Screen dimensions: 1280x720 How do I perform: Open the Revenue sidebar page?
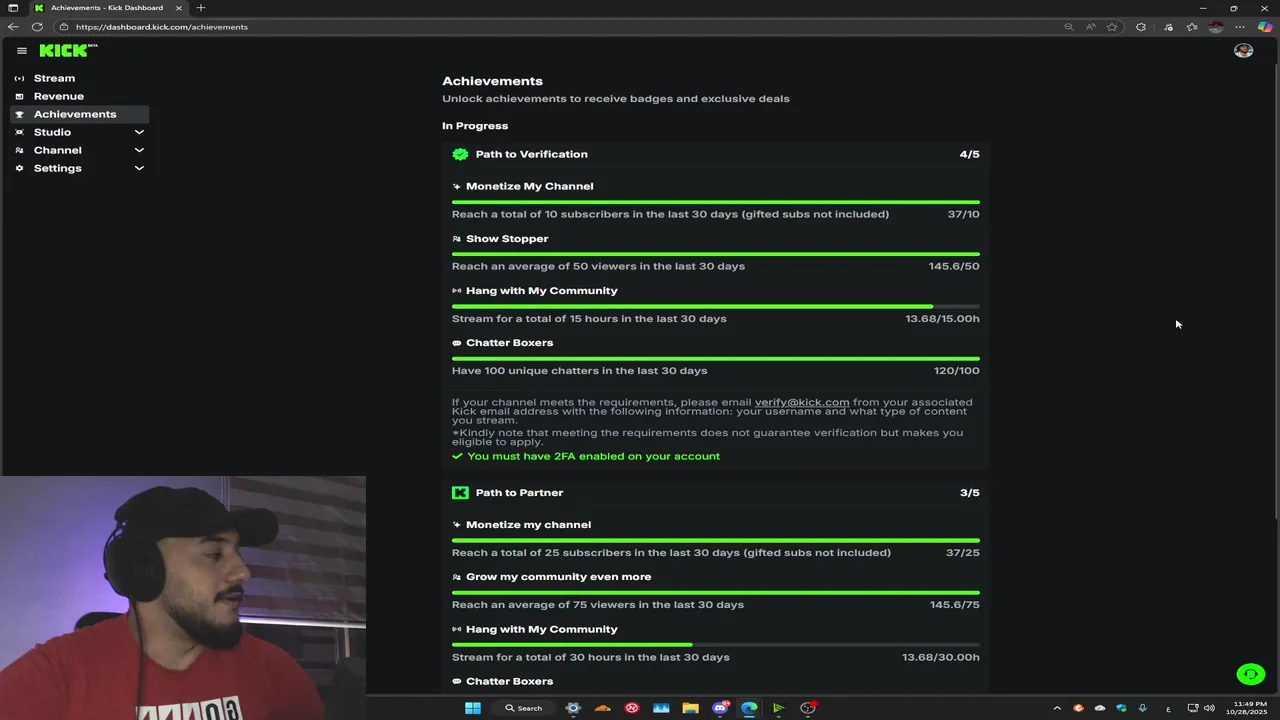point(58,96)
